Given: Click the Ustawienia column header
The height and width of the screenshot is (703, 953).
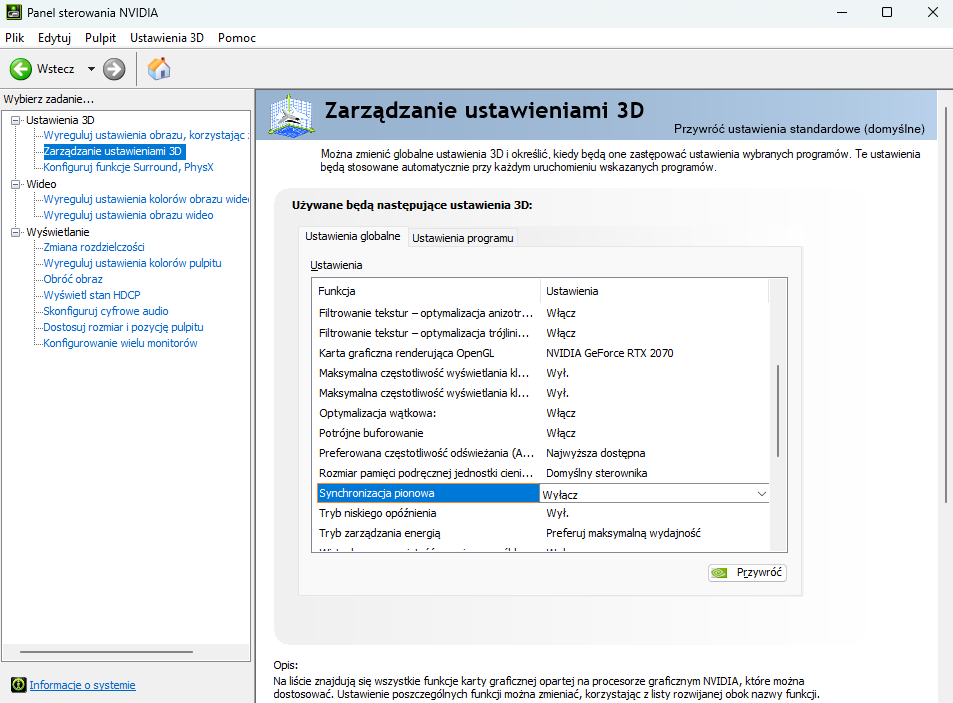Looking at the screenshot, I should pyautogui.click(x=655, y=291).
